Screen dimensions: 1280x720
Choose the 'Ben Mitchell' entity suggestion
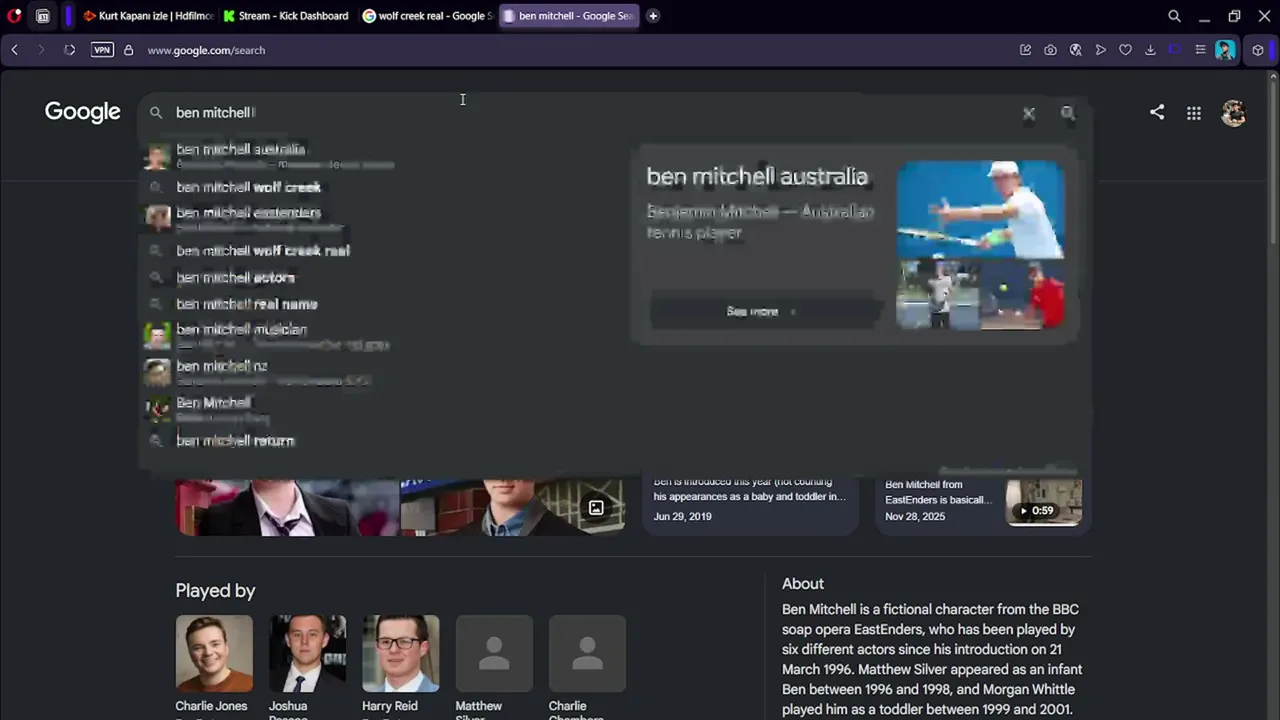click(380, 408)
